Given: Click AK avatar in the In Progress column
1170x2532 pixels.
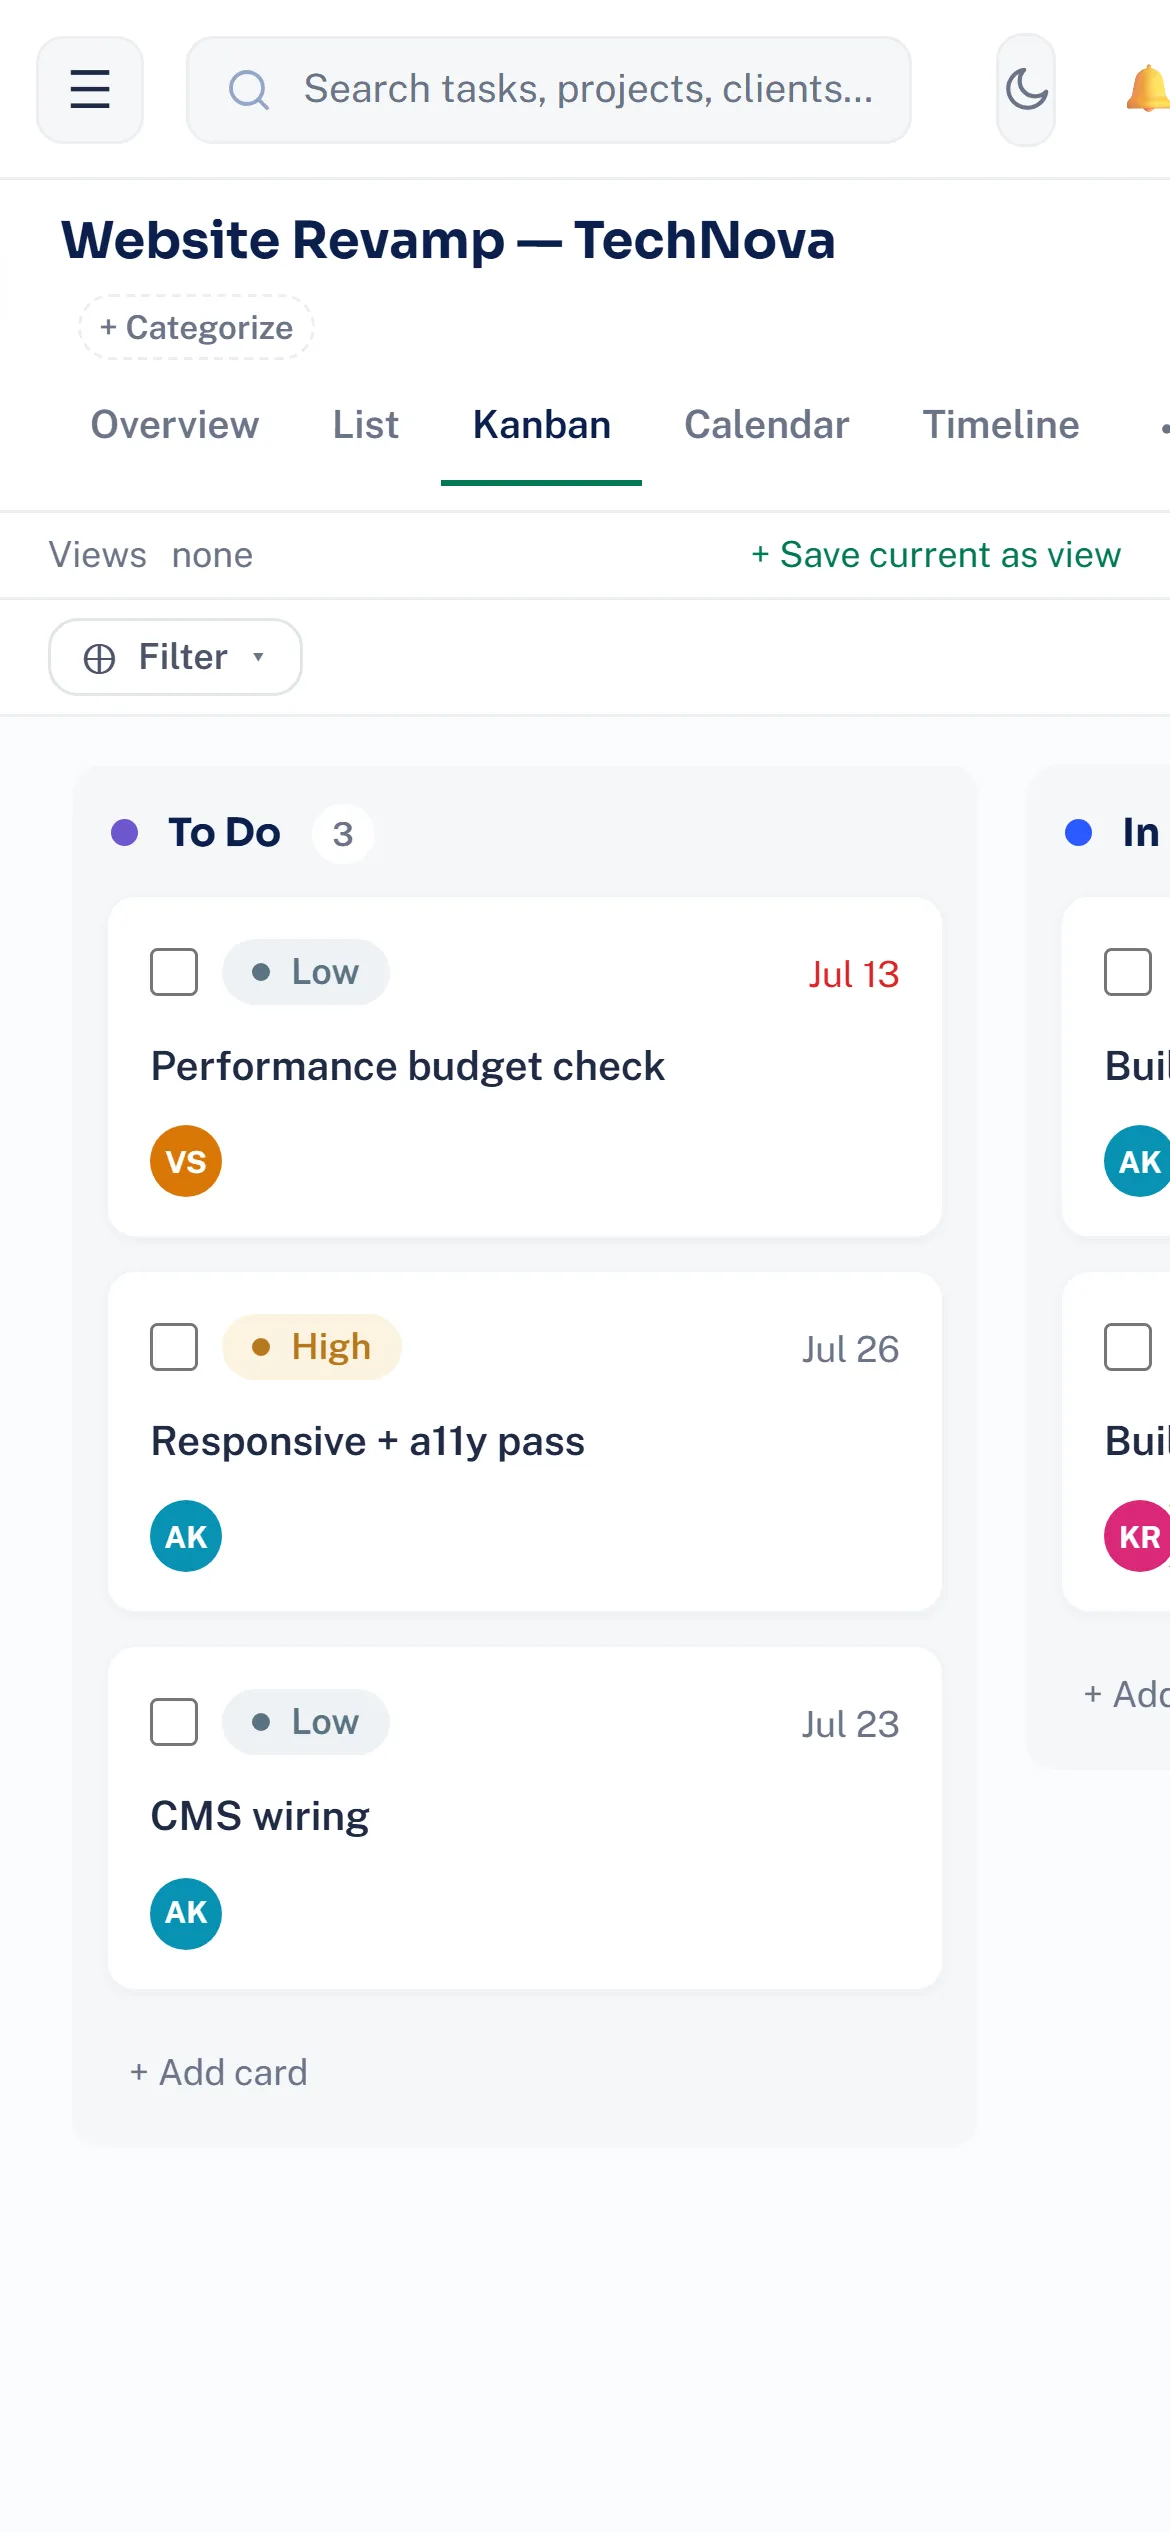Looking at the screenshot, I should point(1138,1161).
